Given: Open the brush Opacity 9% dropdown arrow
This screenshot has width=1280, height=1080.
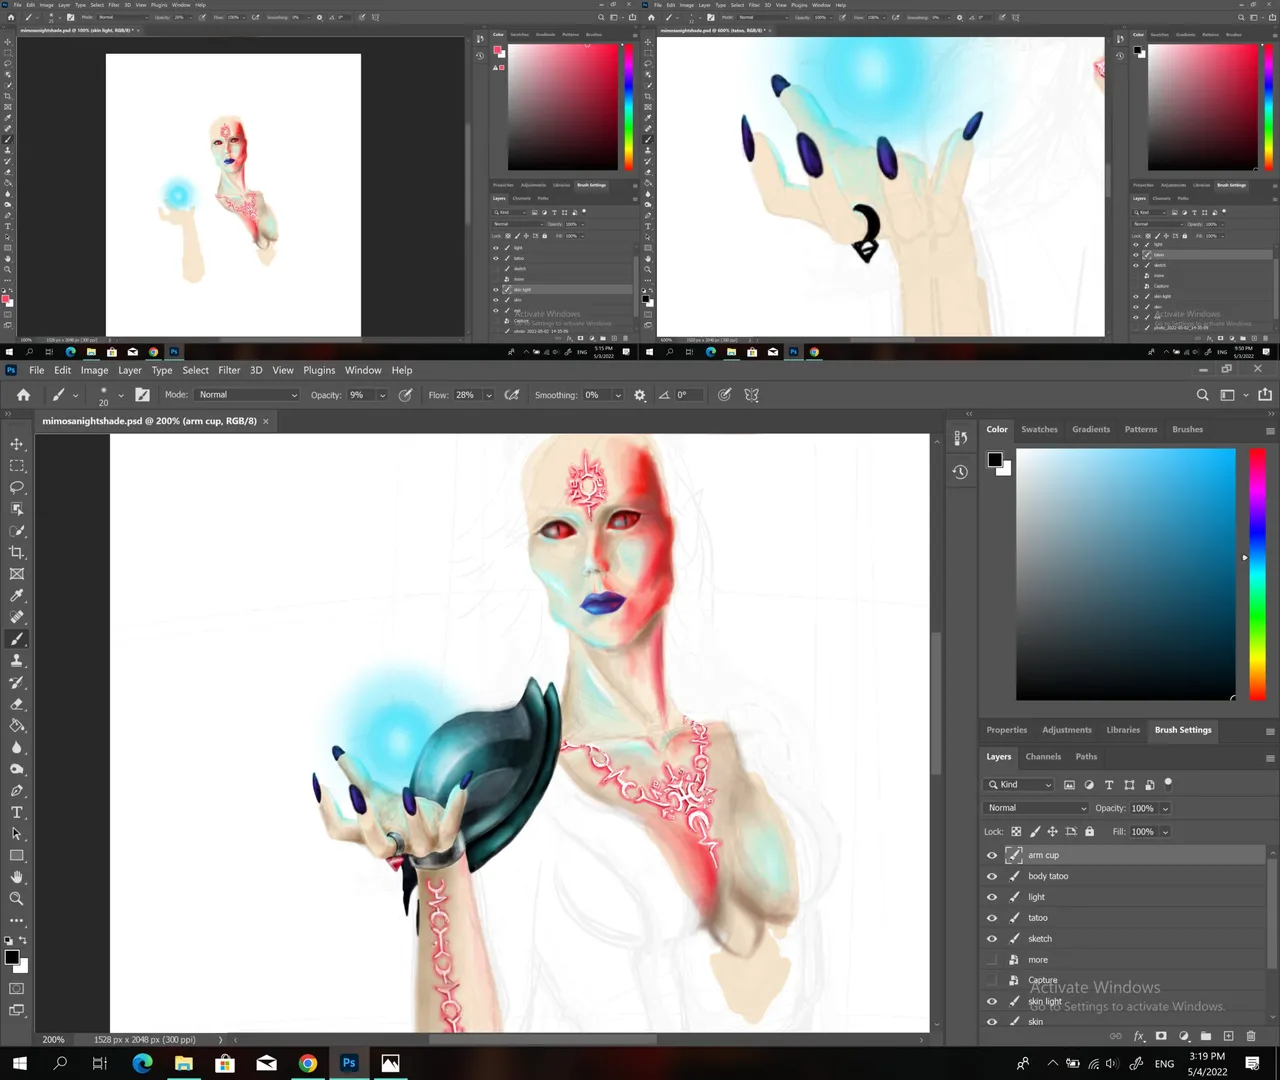Looking at the screenshot, I should click(x=382, y=395).
